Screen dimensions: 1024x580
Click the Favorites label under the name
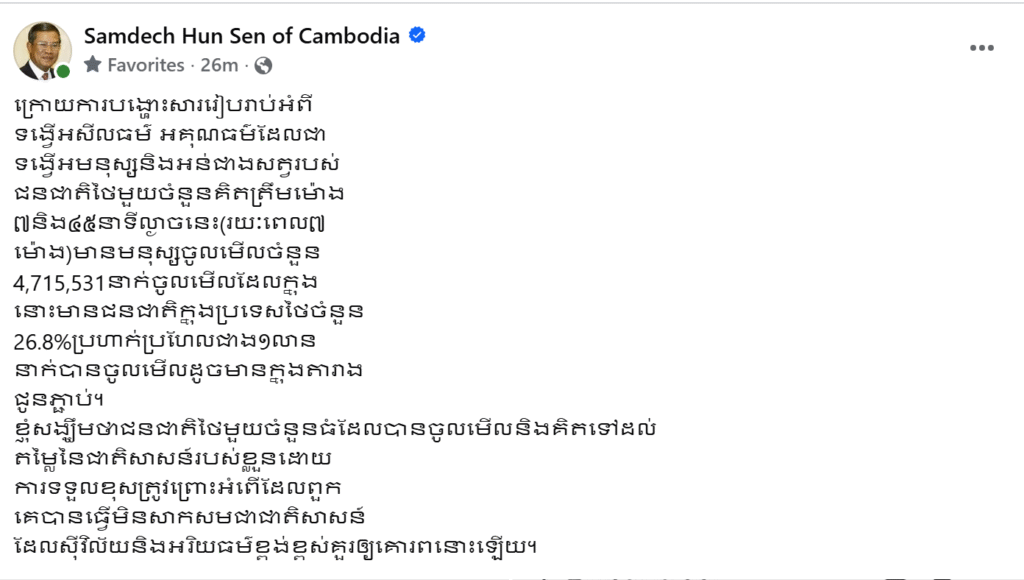(146, 65)
